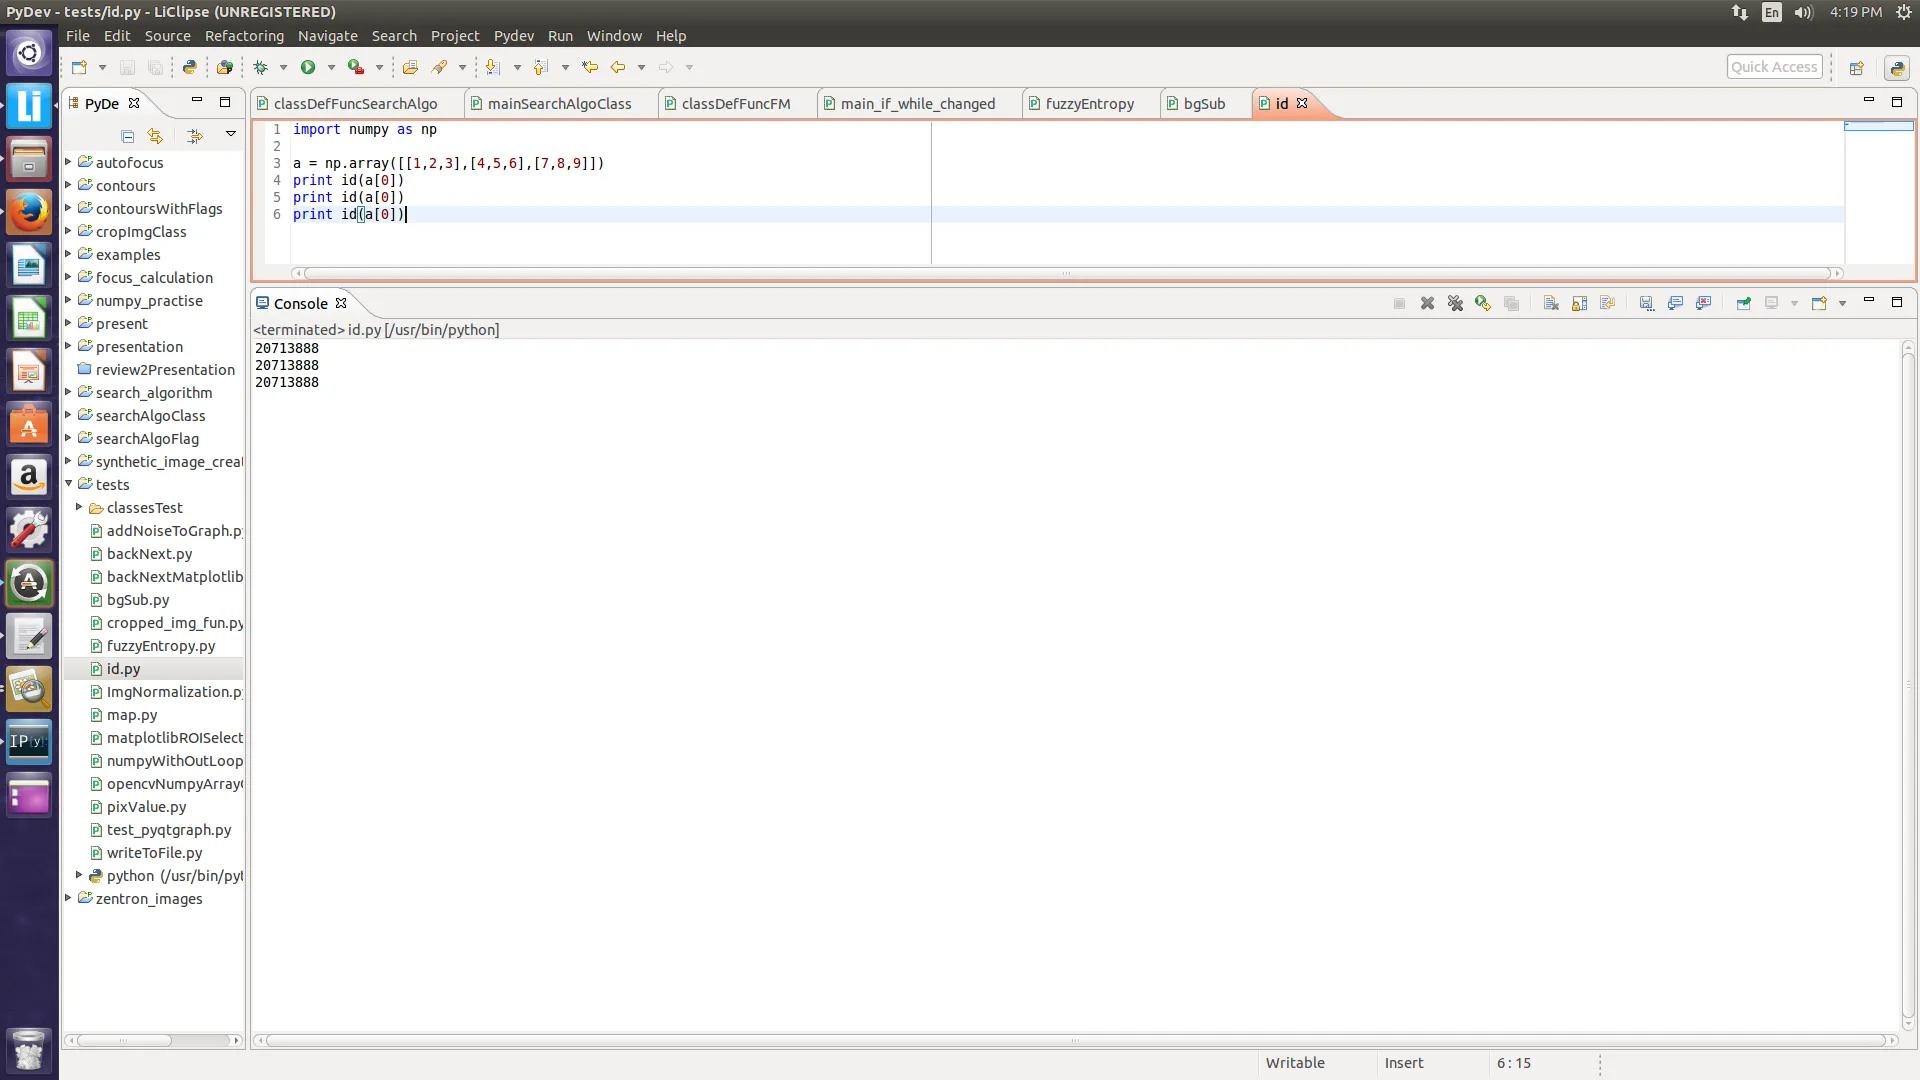Open bgSub.py in the project tree

(x=138, y=599)
